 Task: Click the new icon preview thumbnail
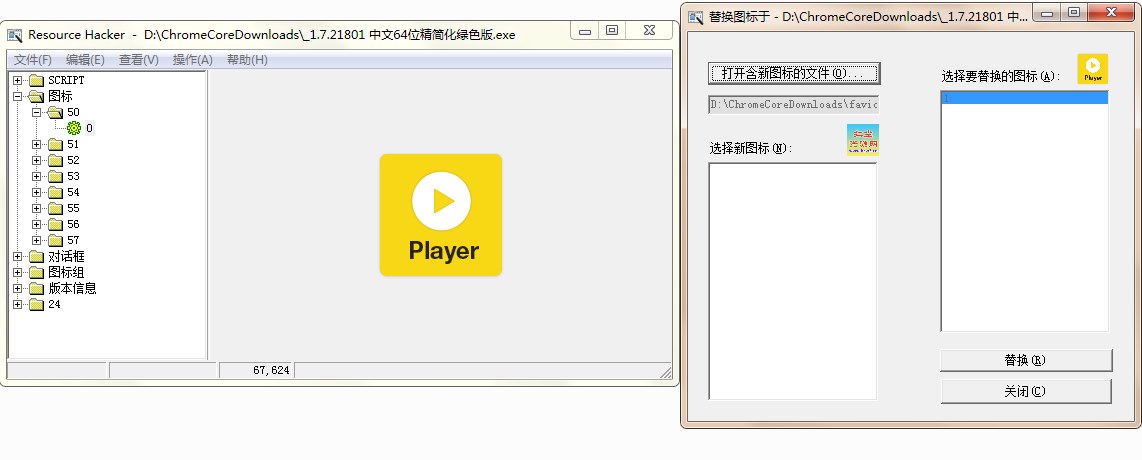(863, 140)
